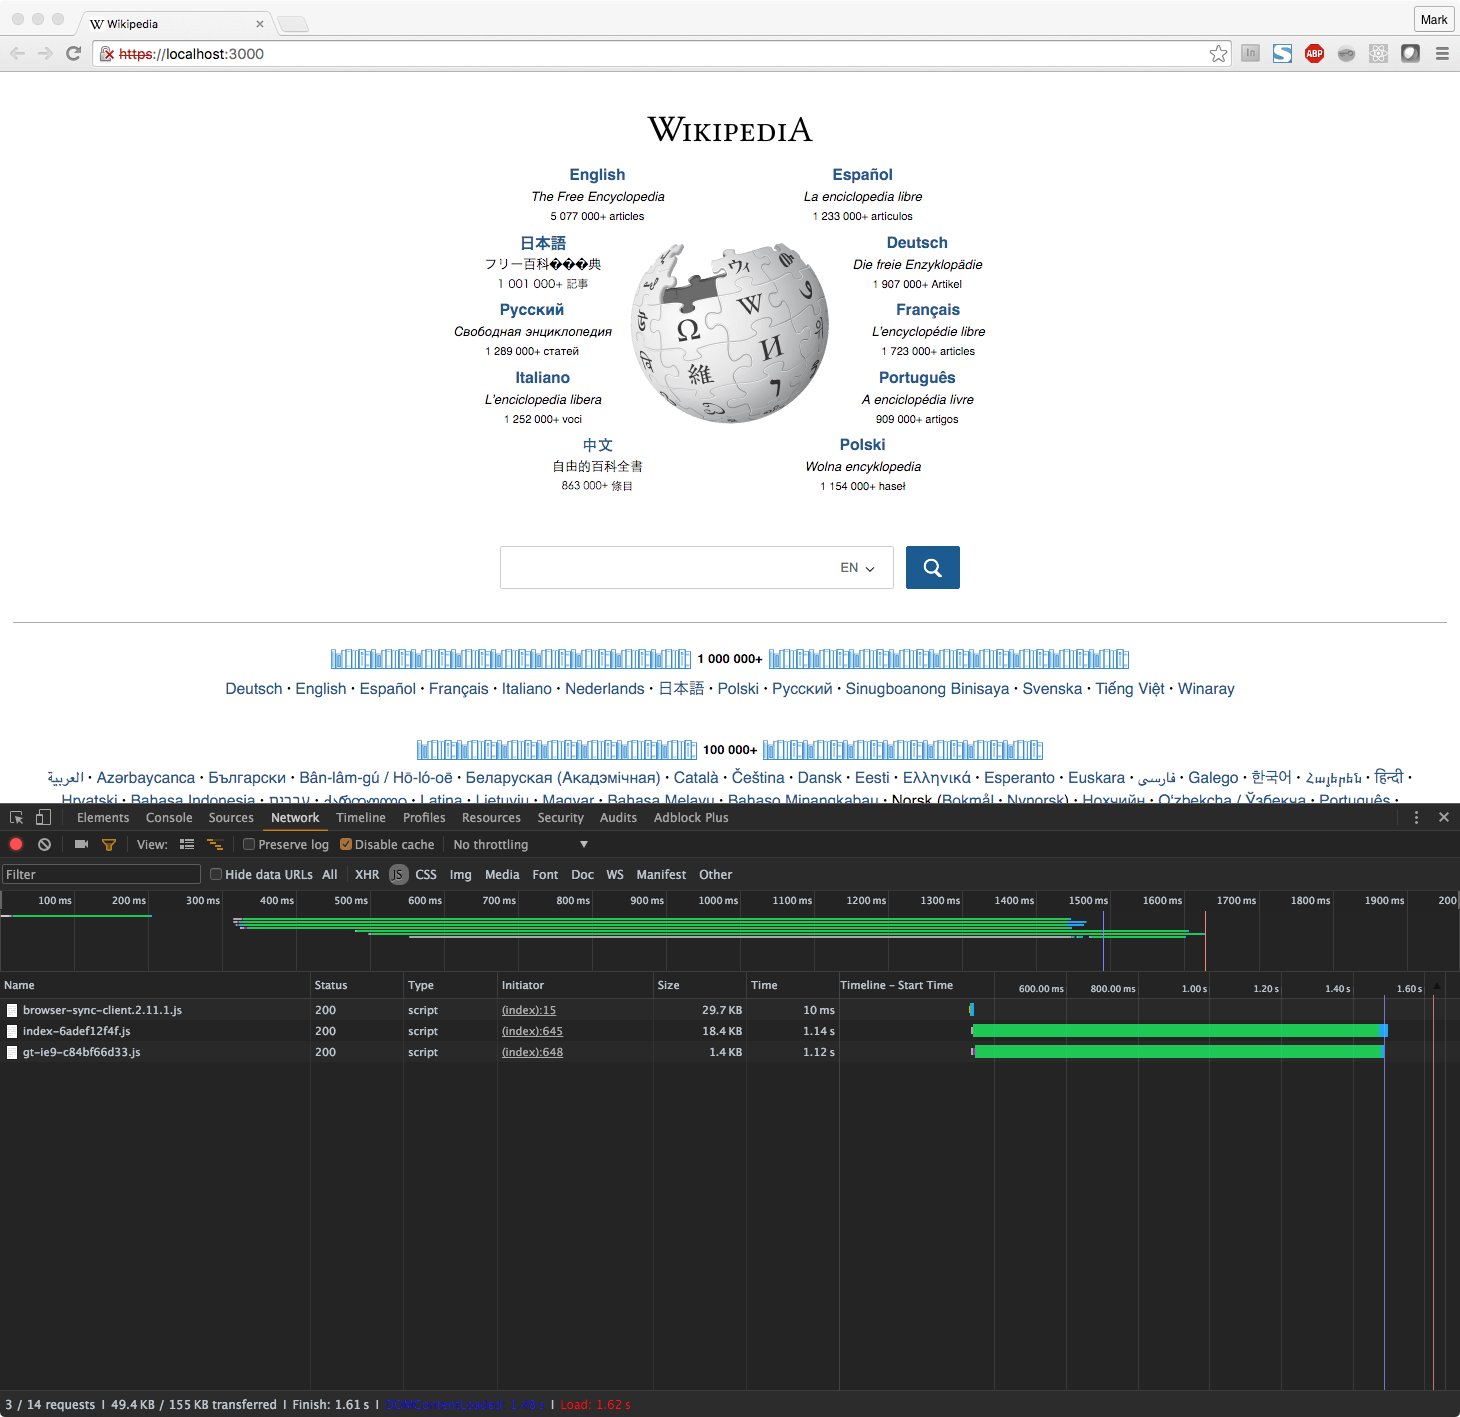Image resolution: width=1460 pixels, height=1417 pixels.
Task: Filter requests by XHR type
Action: coord(367,875)
